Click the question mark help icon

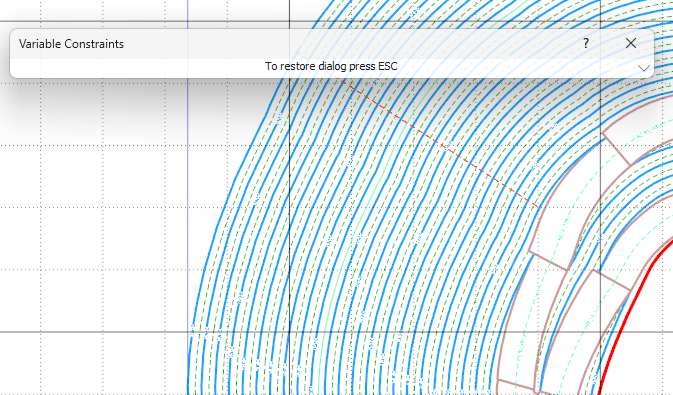click(586, 43)
